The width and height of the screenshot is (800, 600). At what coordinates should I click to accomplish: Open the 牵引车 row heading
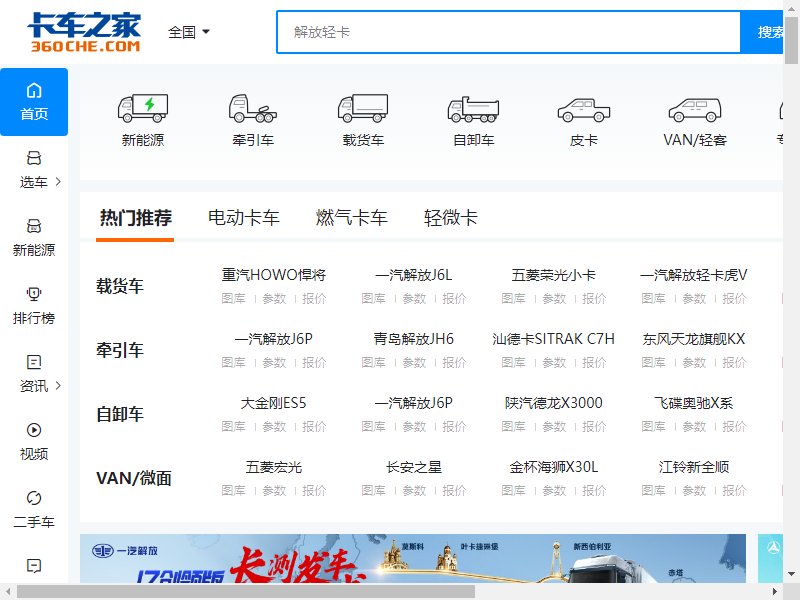(120, 351)
